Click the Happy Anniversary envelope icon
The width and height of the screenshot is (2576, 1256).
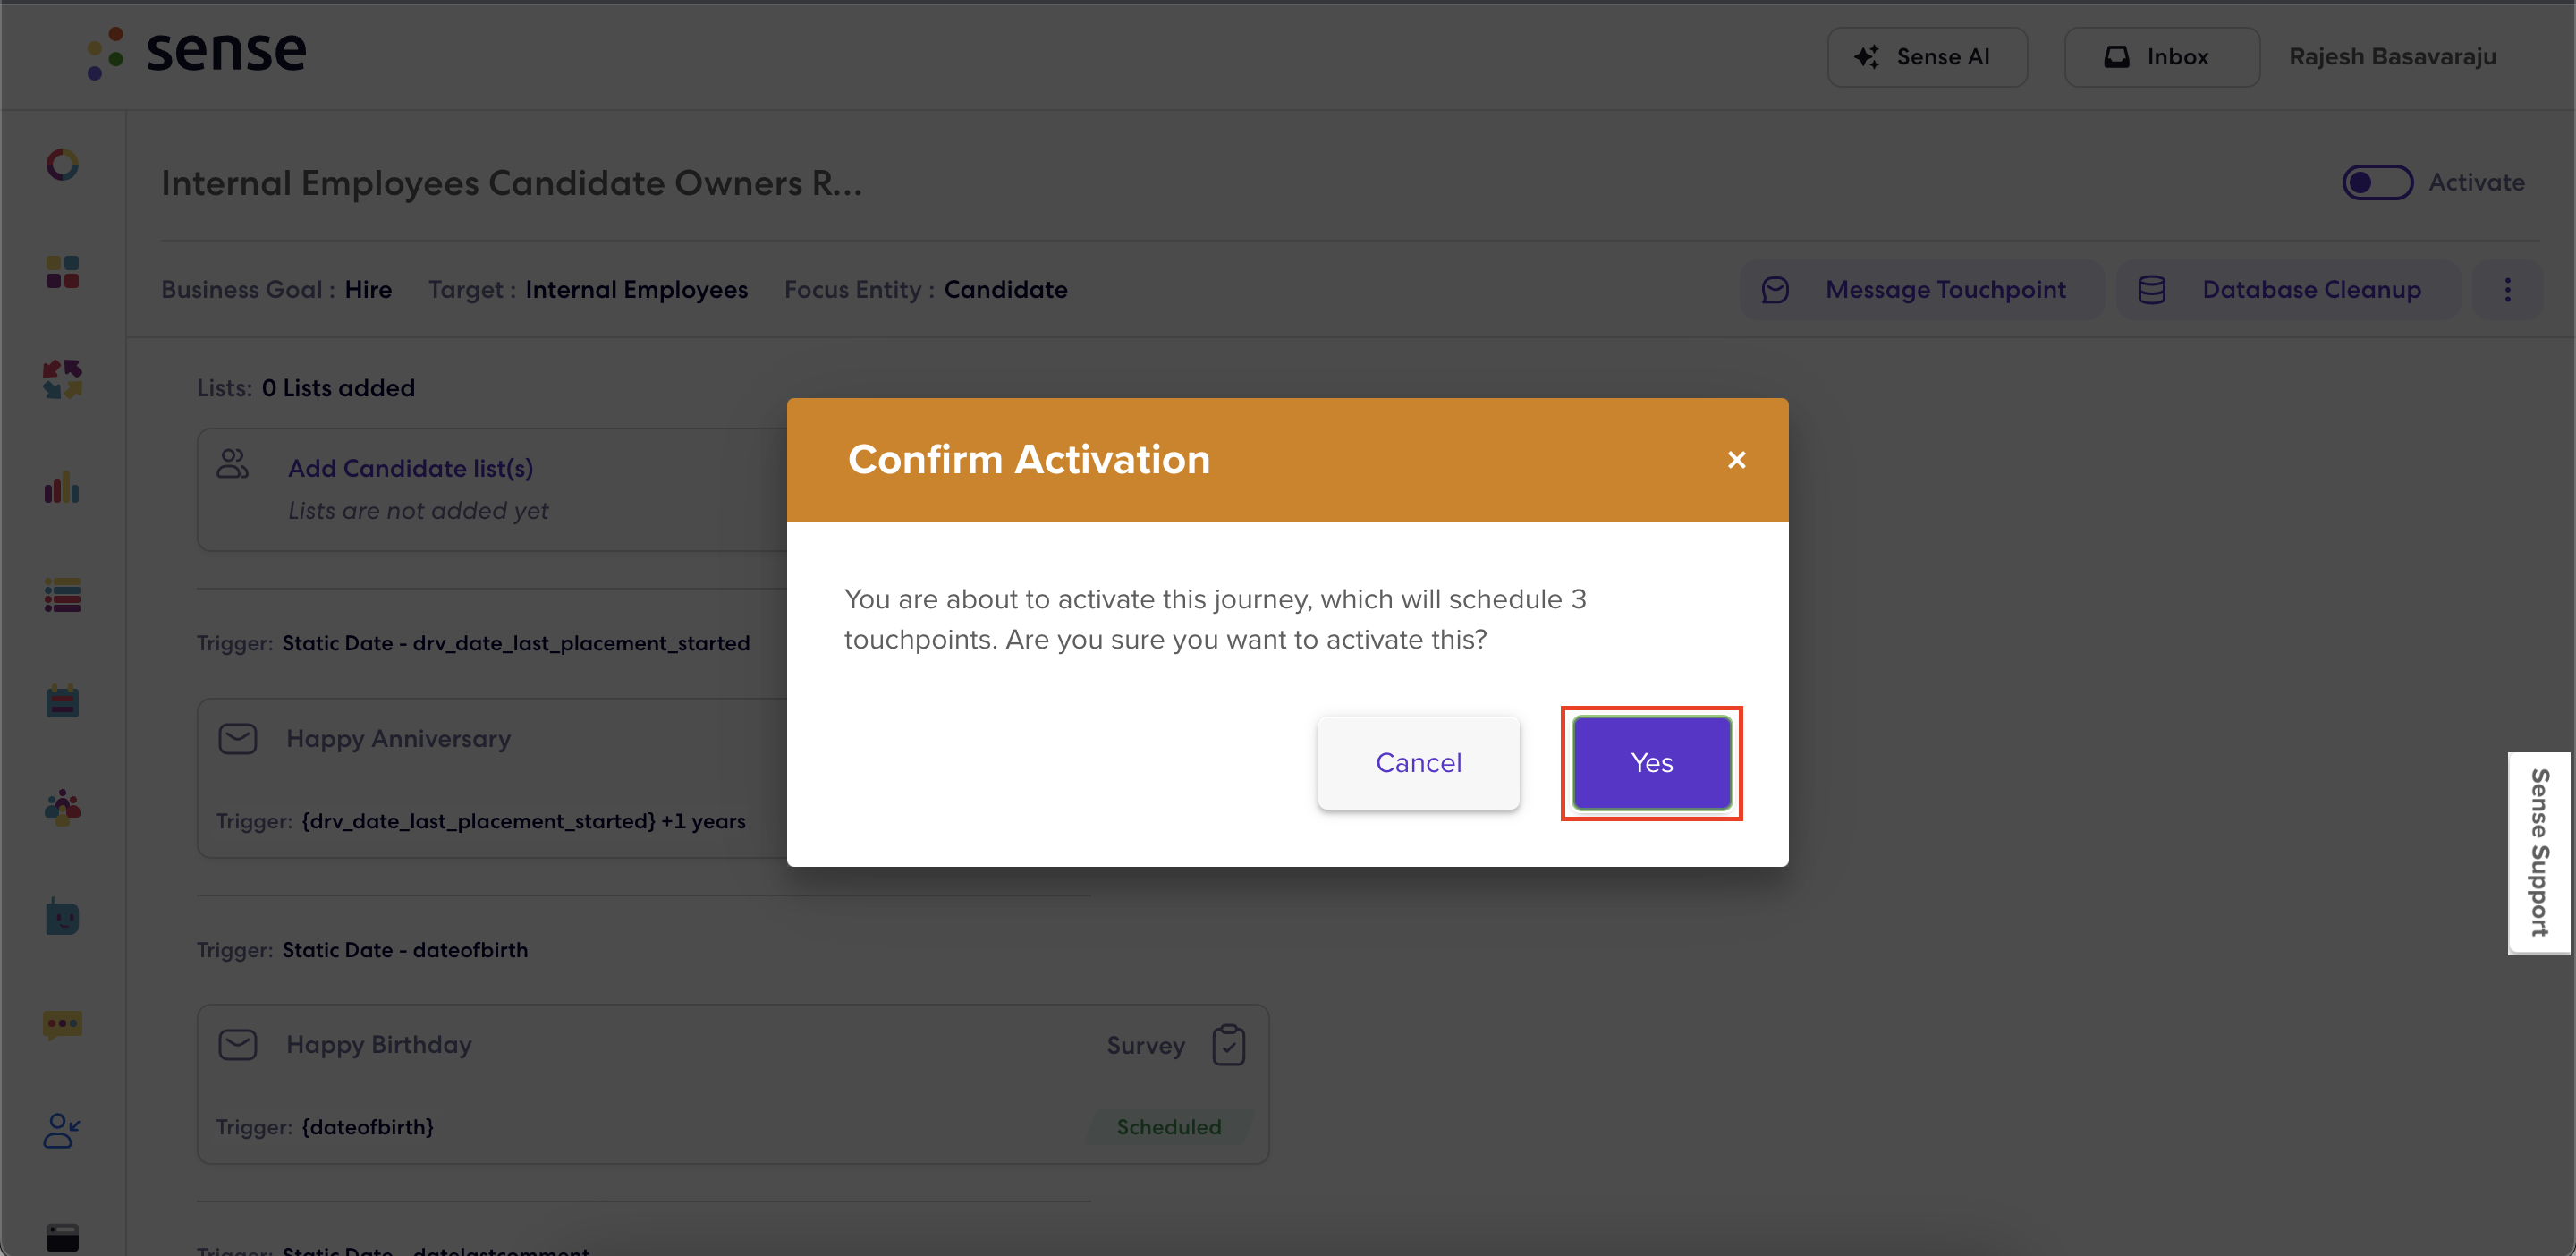[238, 739]
